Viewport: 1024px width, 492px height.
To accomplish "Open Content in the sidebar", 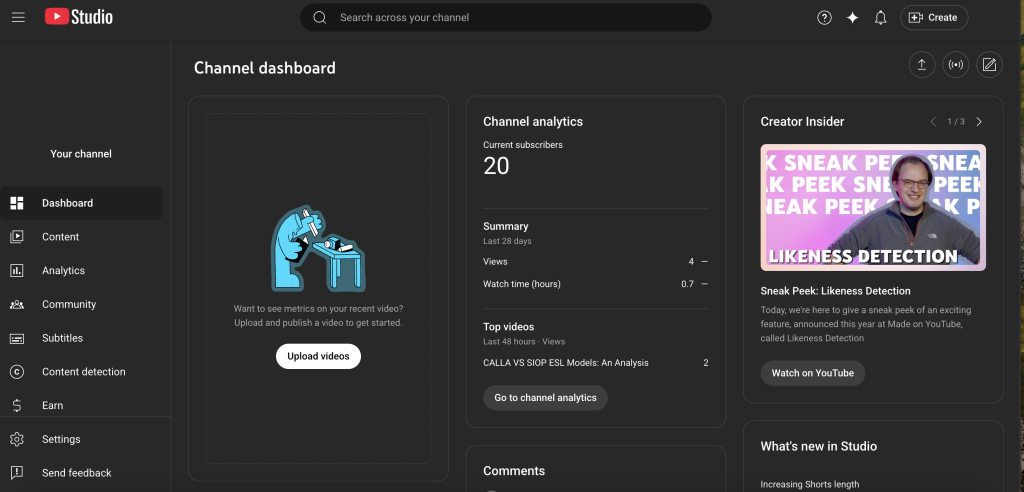I will tap(60, 237).
